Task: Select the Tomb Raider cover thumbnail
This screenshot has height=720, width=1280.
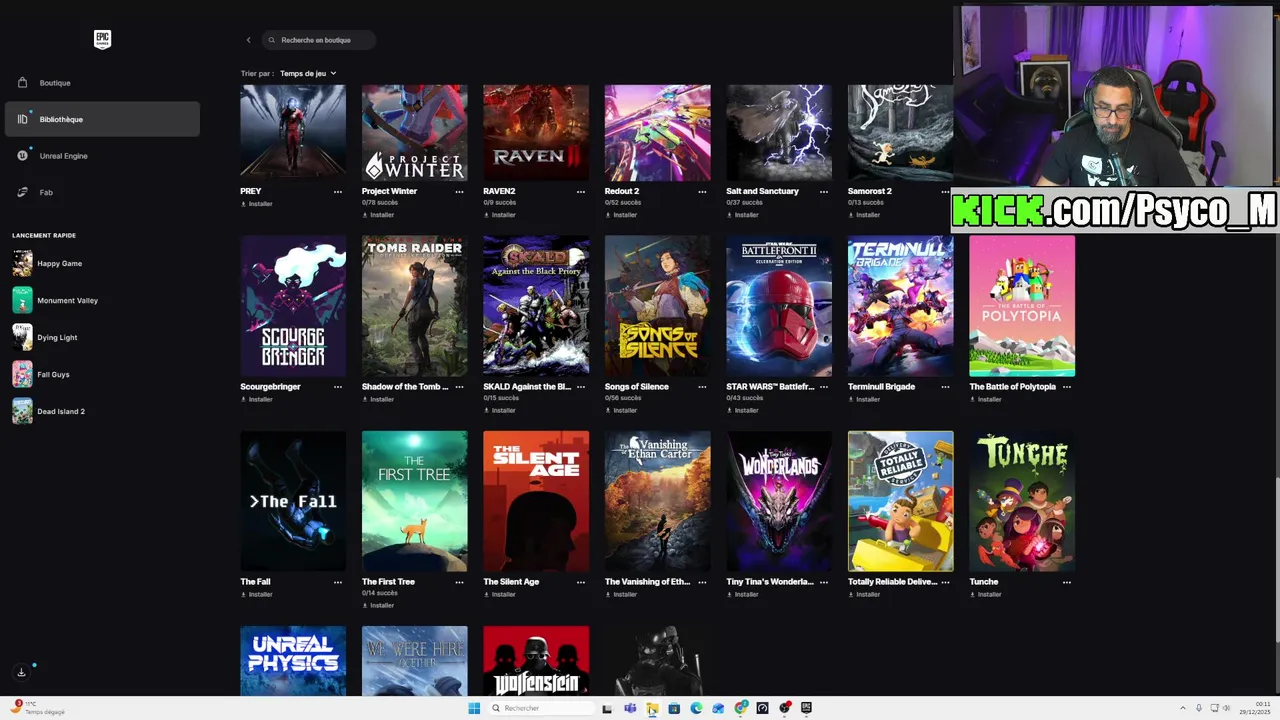Action: 414,306
